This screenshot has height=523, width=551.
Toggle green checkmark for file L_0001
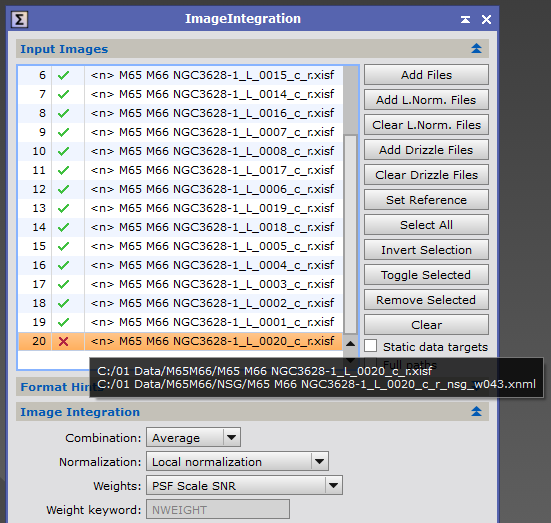(64, 322)
